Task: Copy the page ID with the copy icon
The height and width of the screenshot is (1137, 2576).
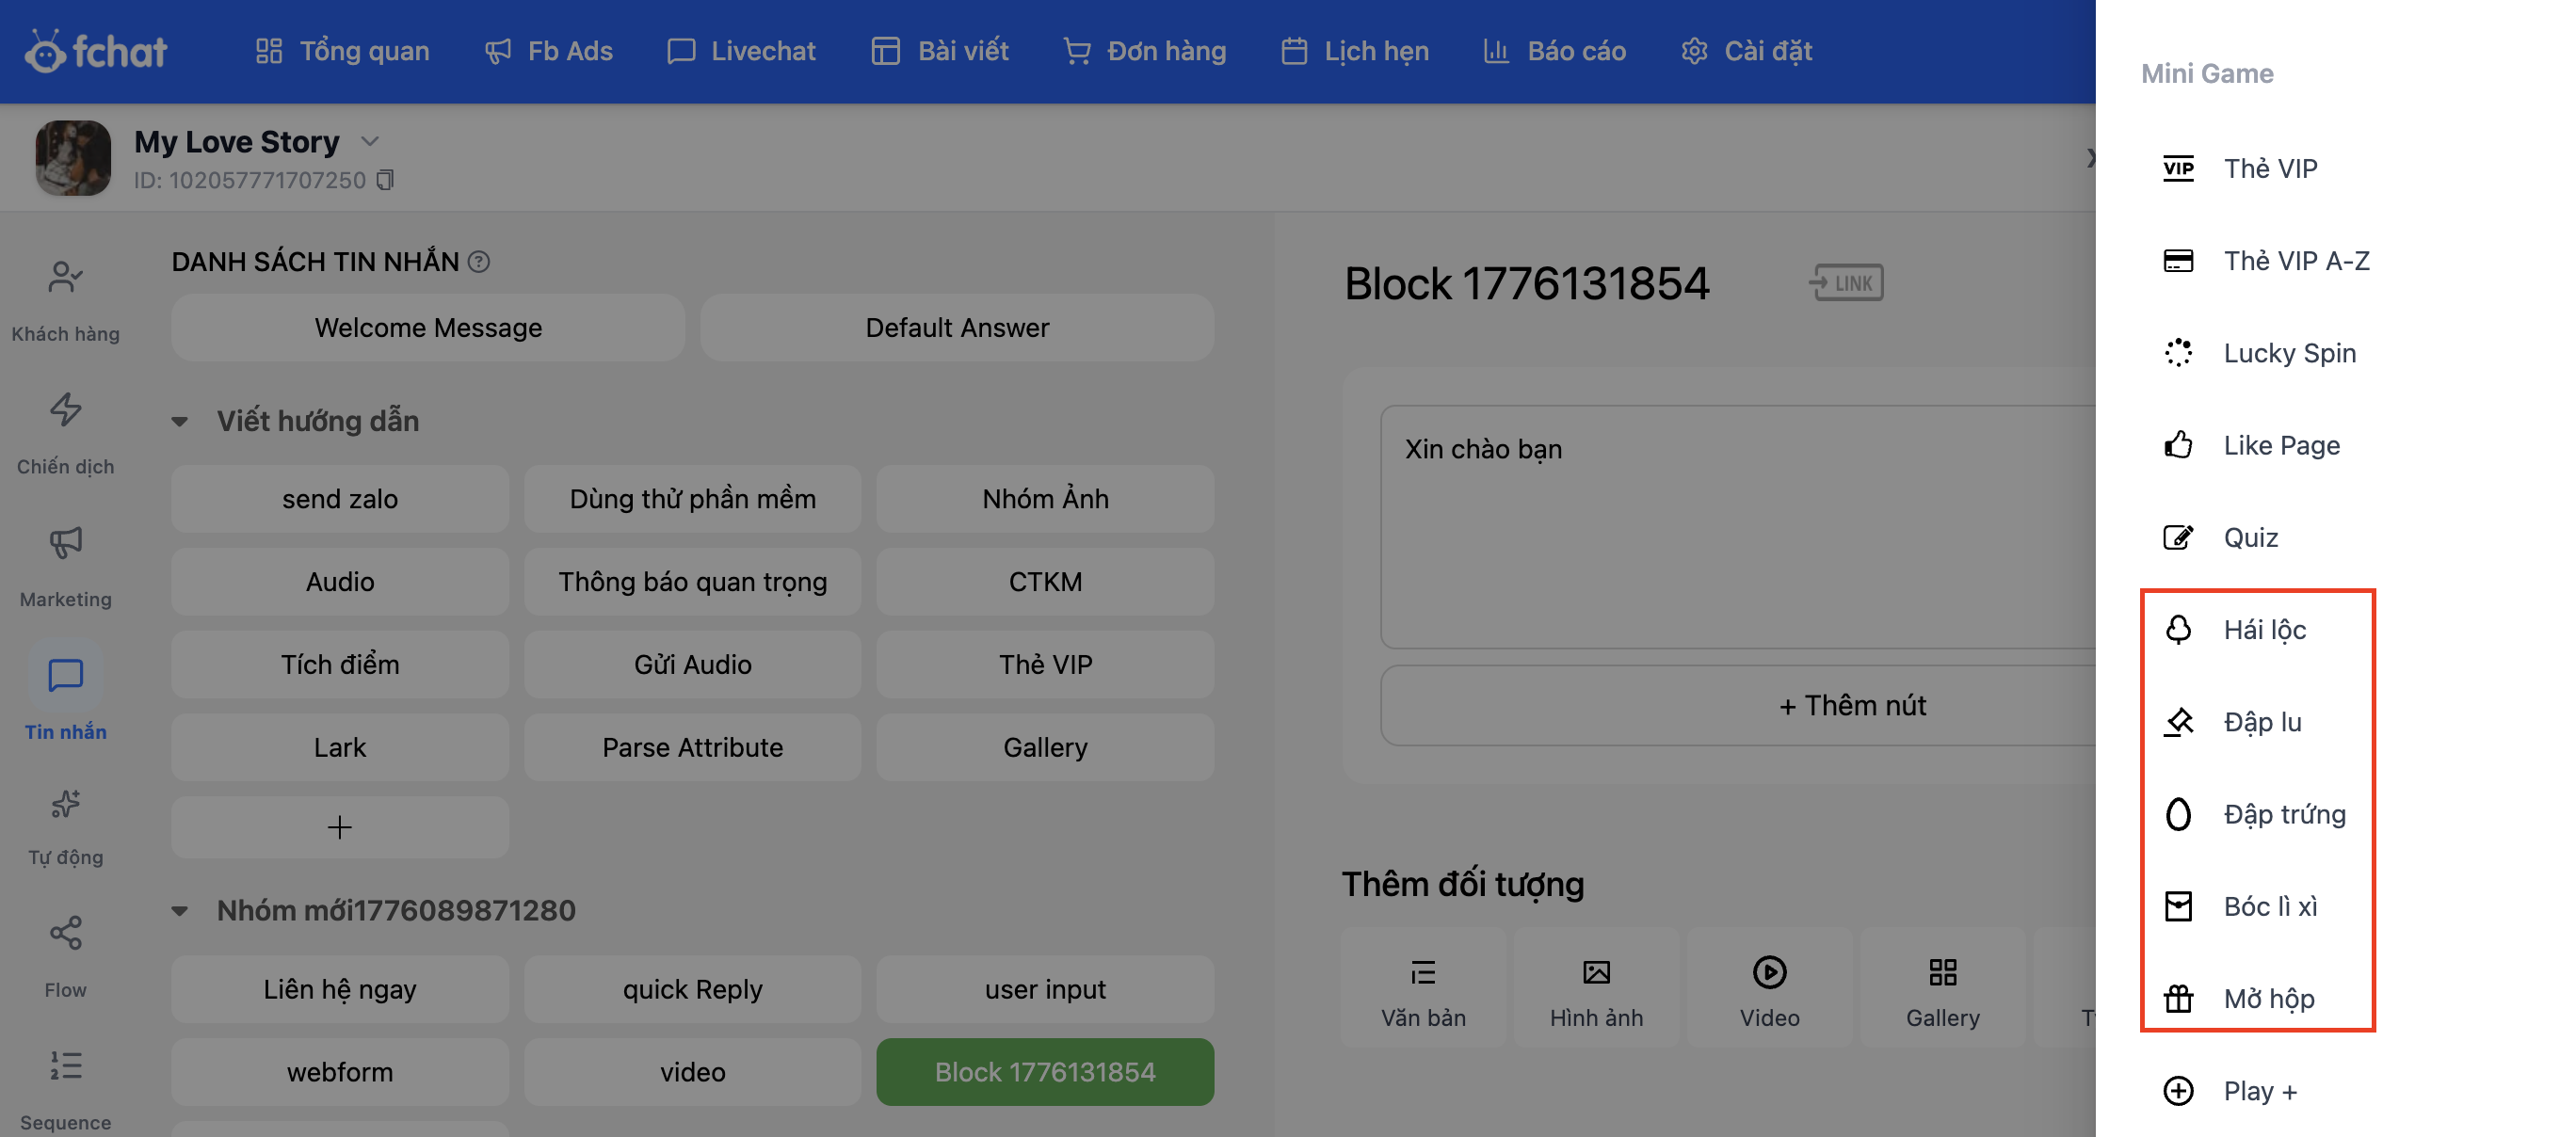Action: pyautogui.click(x=385, y=180)
